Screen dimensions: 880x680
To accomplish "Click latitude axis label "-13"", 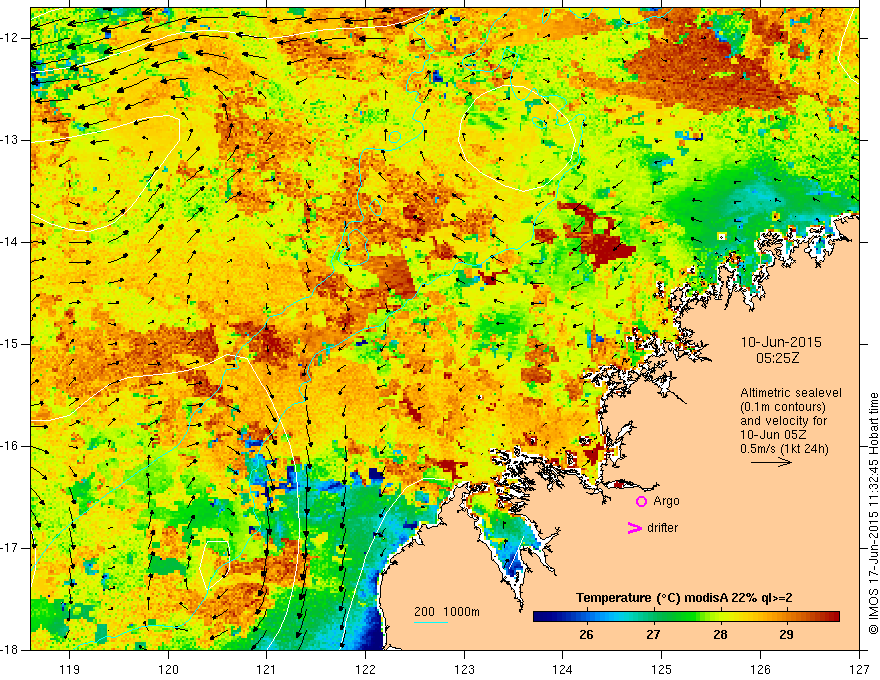I will click(10, 140).
